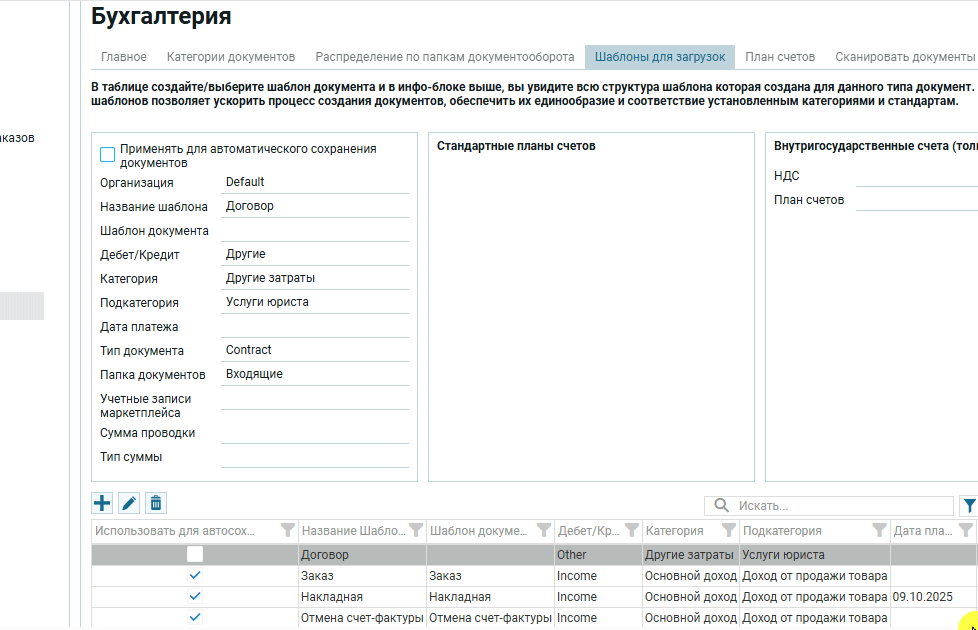
Task: Uncheck autosave checkbox in the 'Накладная' row
Action: click(195, 597)
